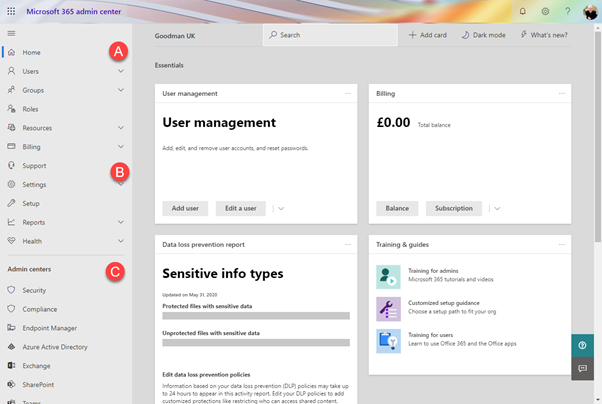Select the Groups icon in sidebar
The width and height of the screenshot is (602, 404).
tap(12, 90)
